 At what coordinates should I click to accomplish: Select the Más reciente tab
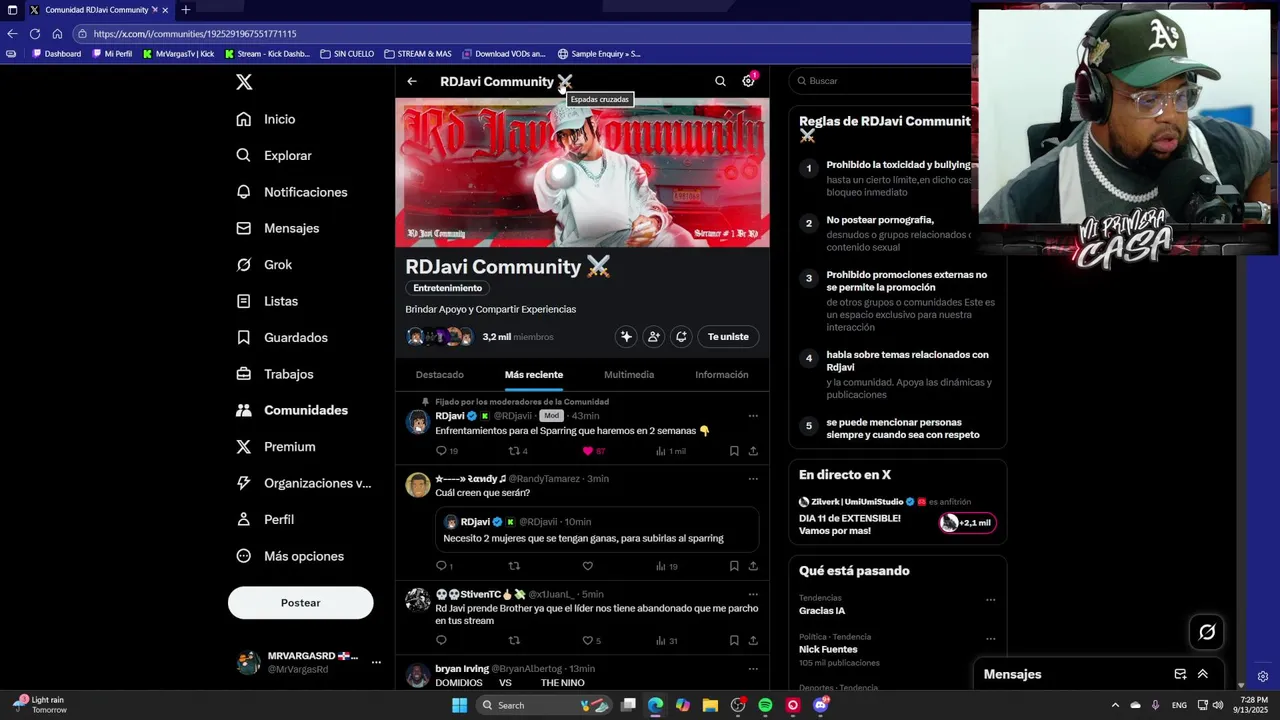534,375
